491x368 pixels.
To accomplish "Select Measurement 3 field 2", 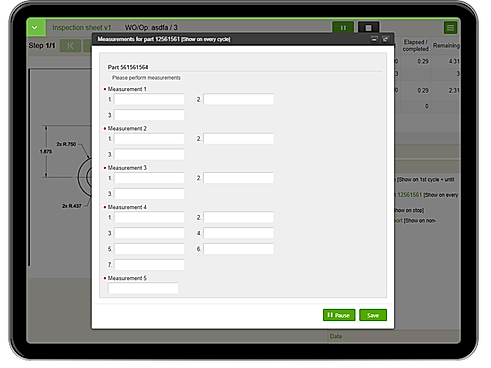I will [x=238, y=178].
